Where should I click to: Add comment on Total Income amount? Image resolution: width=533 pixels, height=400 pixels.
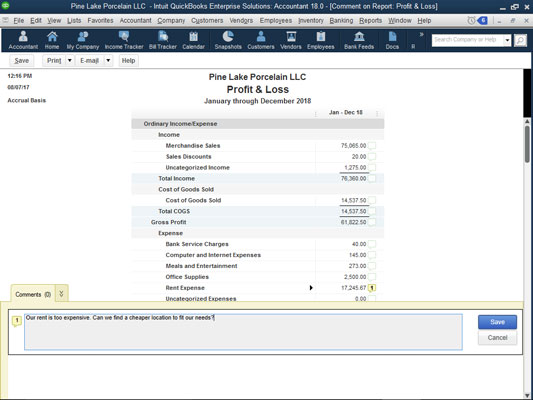point(372,178)
